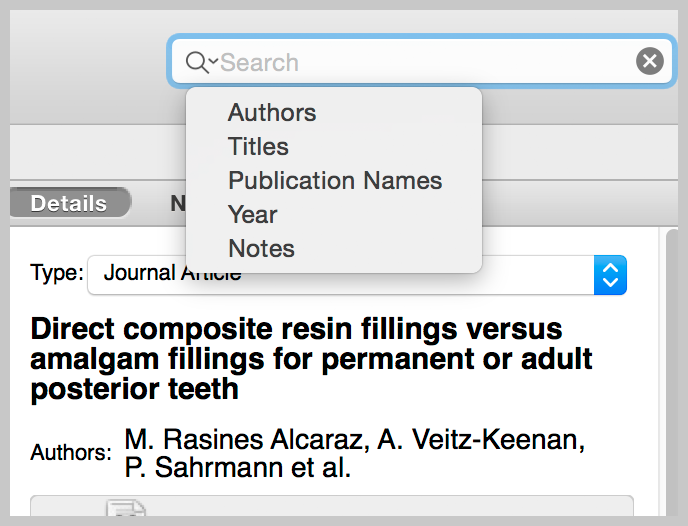Click the Type field label

(57, 273)
